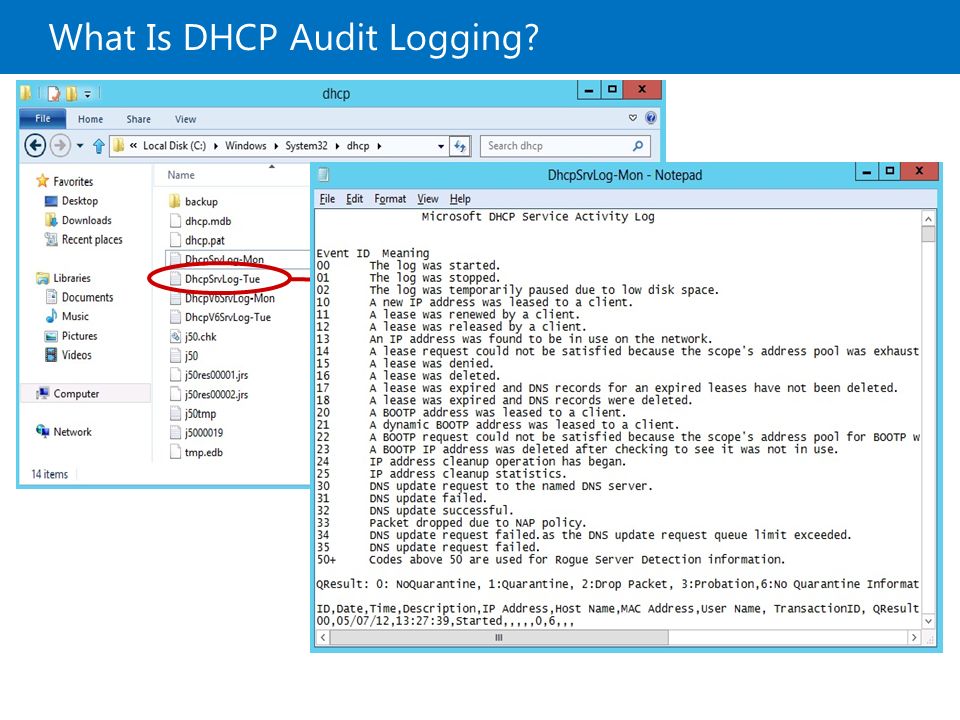
Task: Open the Notepad View menu
Action: (427, 199)
